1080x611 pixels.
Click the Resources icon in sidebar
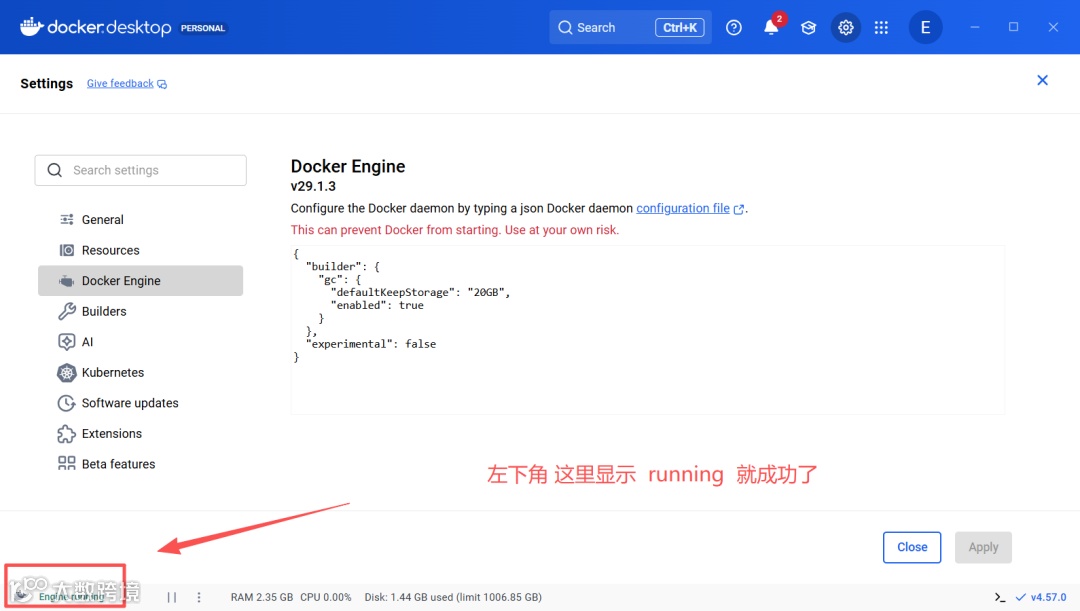pyautogui.click(x=67, y=250)
